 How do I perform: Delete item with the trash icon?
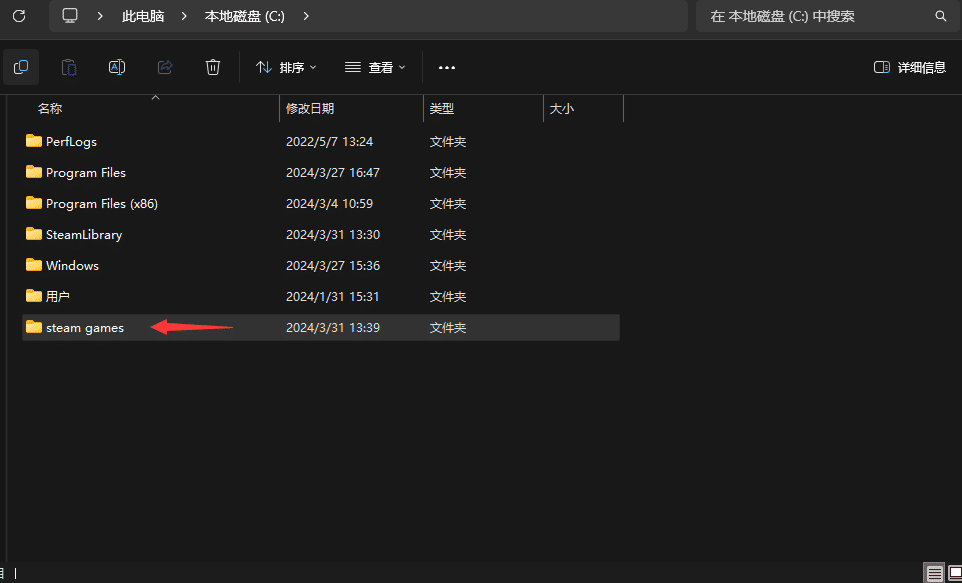[213, 67]
